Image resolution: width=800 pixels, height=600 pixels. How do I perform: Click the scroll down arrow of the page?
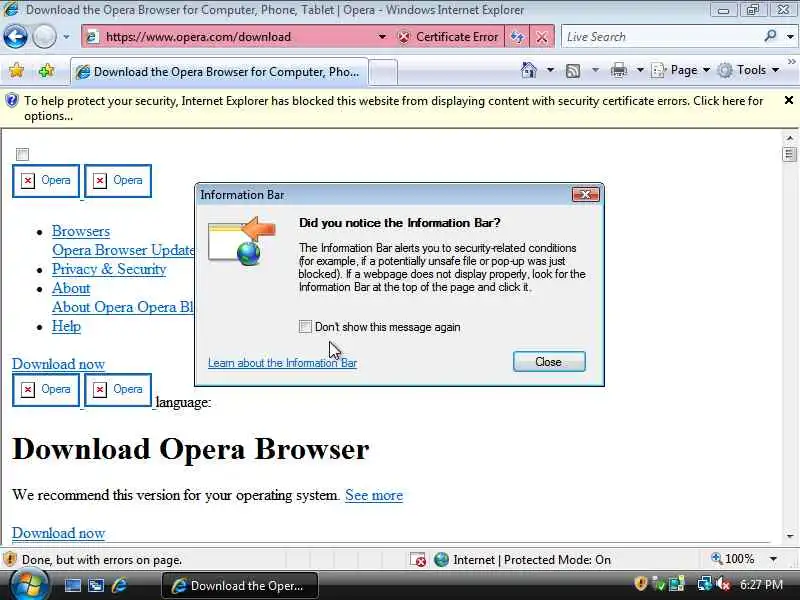(790, 536)
